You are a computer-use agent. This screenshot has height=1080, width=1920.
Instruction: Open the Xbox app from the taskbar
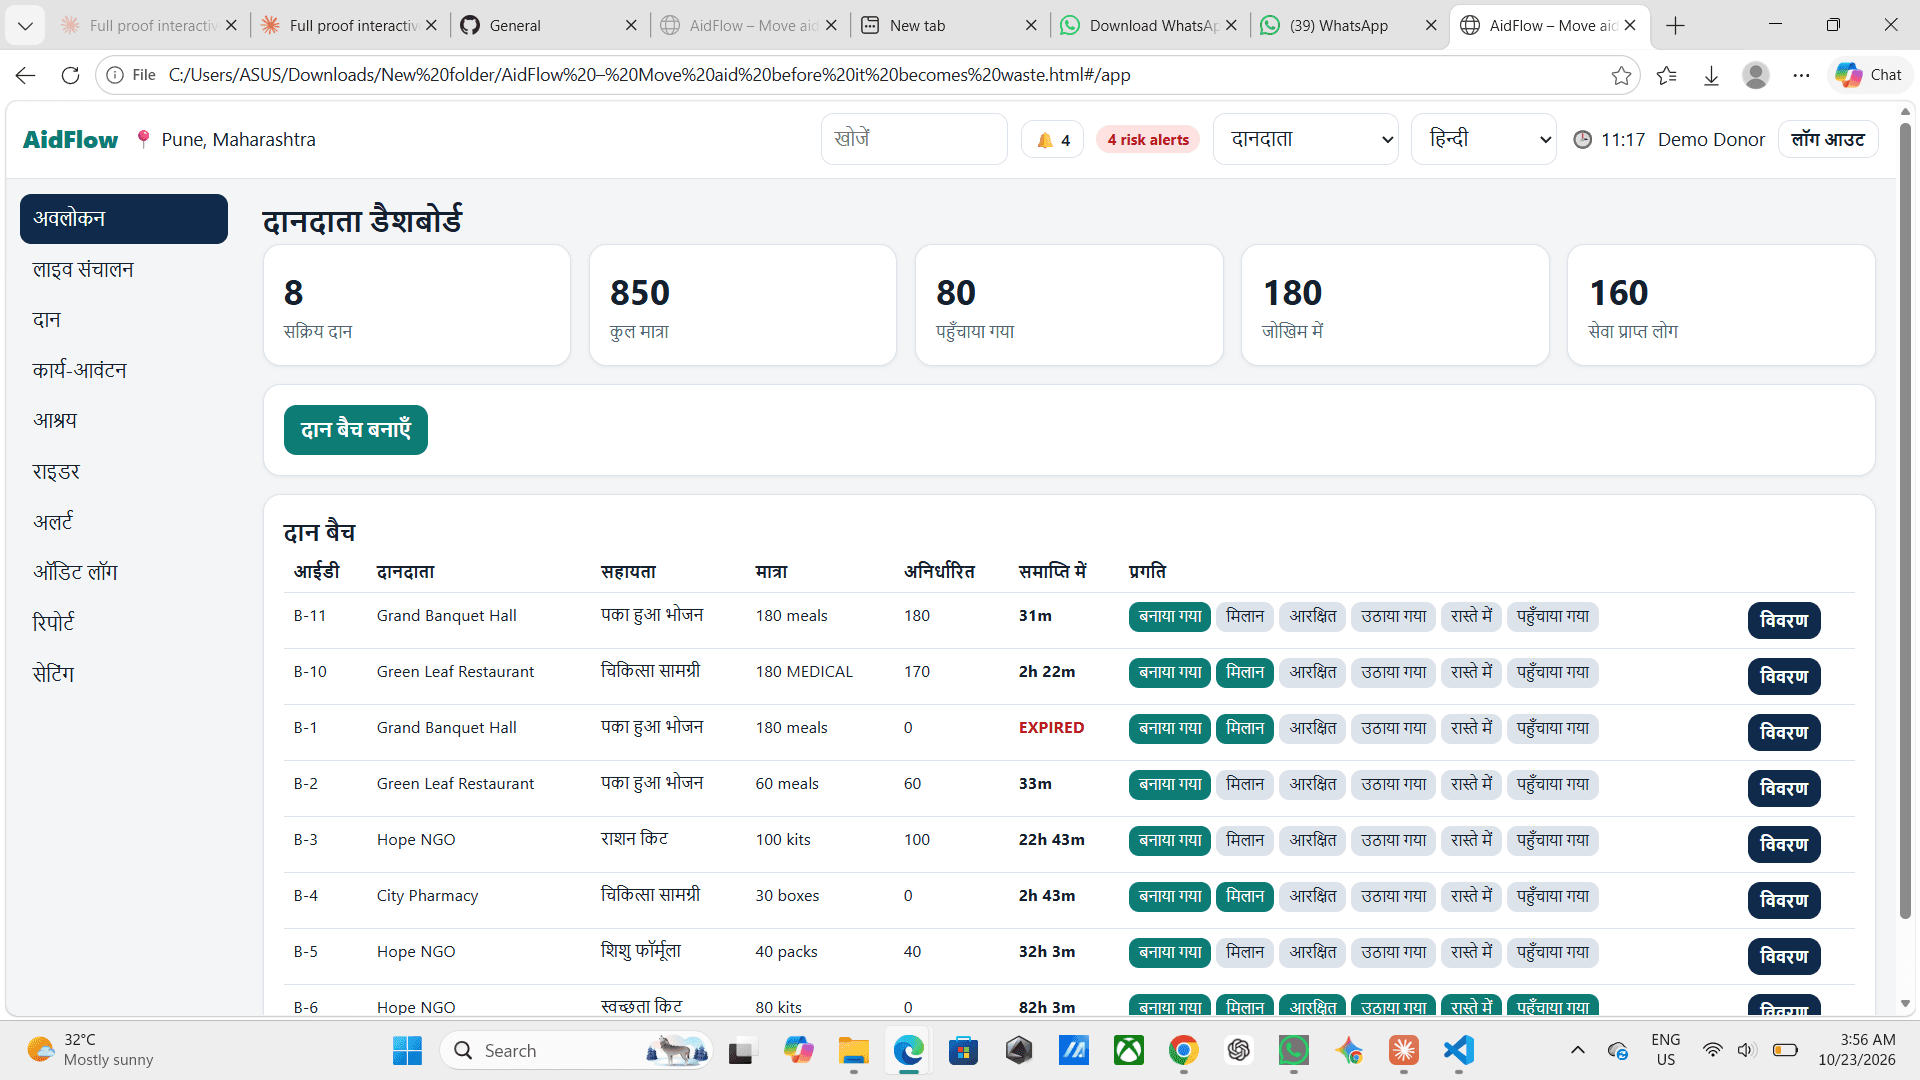tap(1128, 1050)
